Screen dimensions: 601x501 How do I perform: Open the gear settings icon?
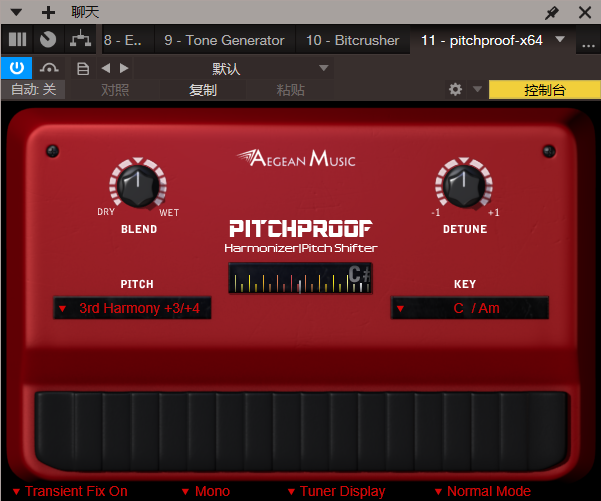[x=455, y=90]
